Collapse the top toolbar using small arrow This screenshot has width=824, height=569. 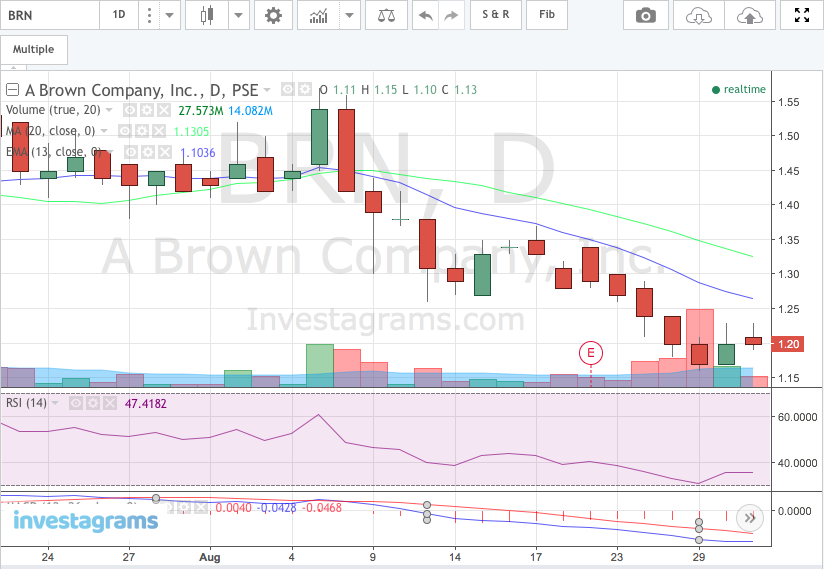[14, 68]
